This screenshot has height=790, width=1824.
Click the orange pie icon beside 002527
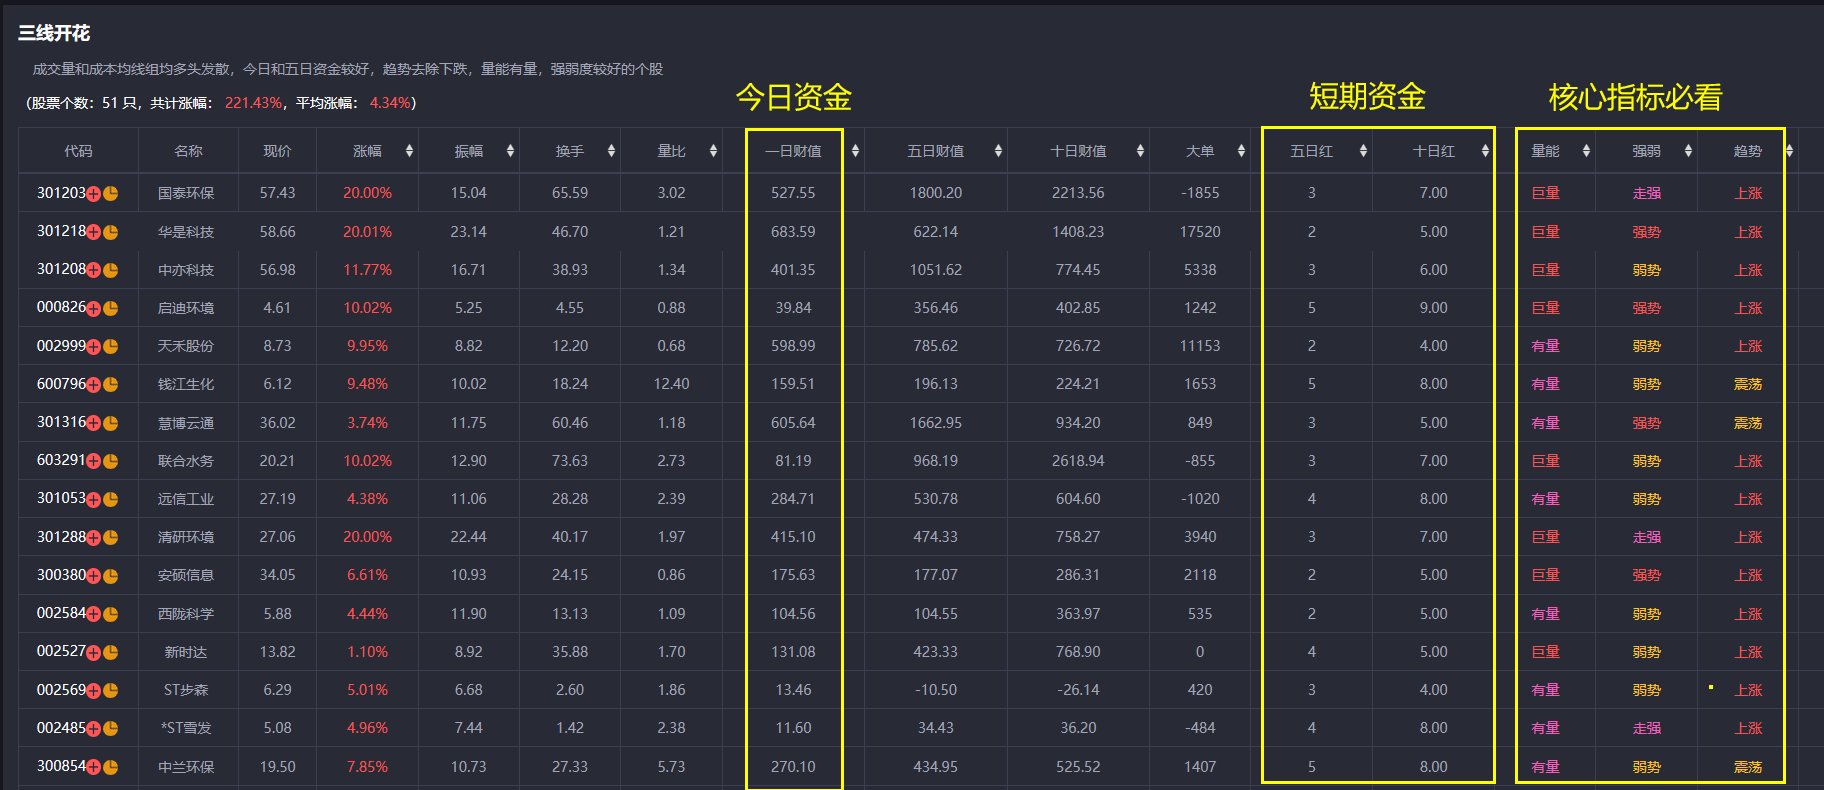coord(111,652)
